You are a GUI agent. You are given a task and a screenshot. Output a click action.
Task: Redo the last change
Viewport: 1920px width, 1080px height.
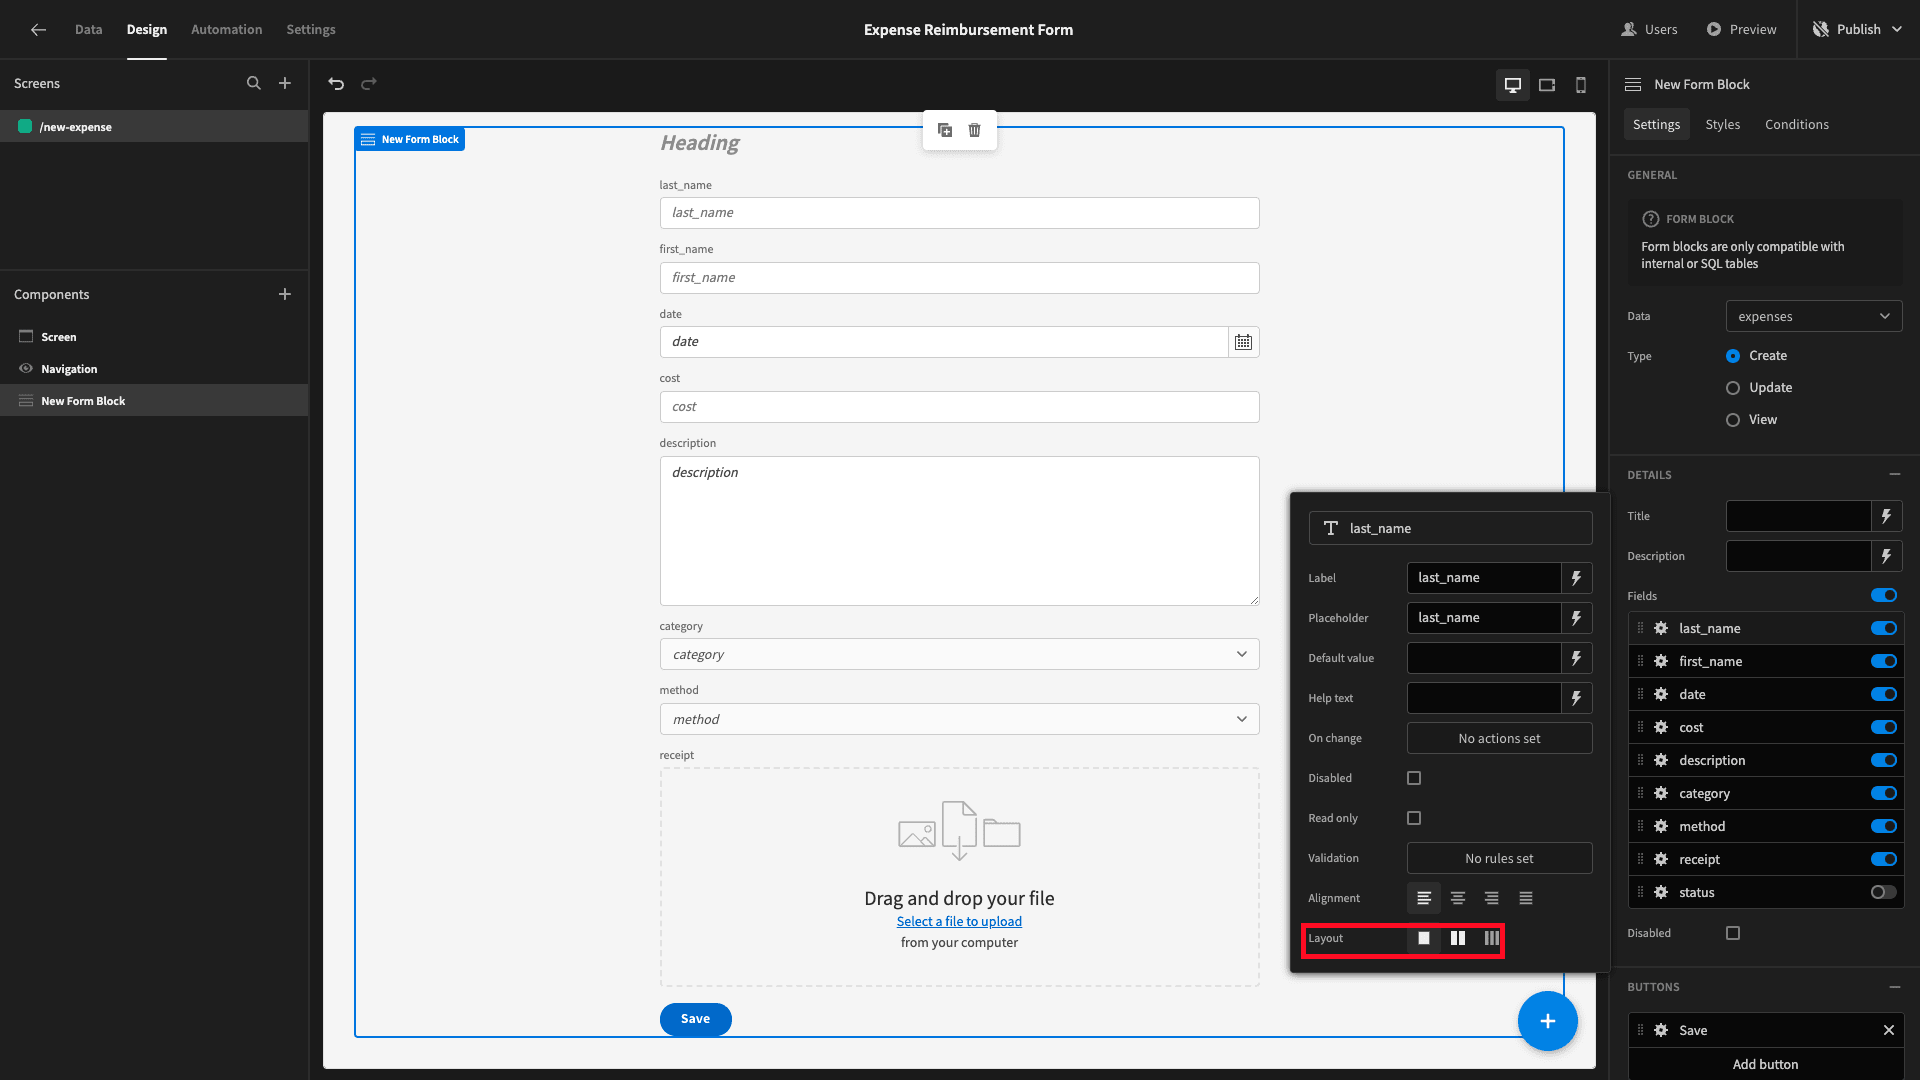(x=369, y=84)
